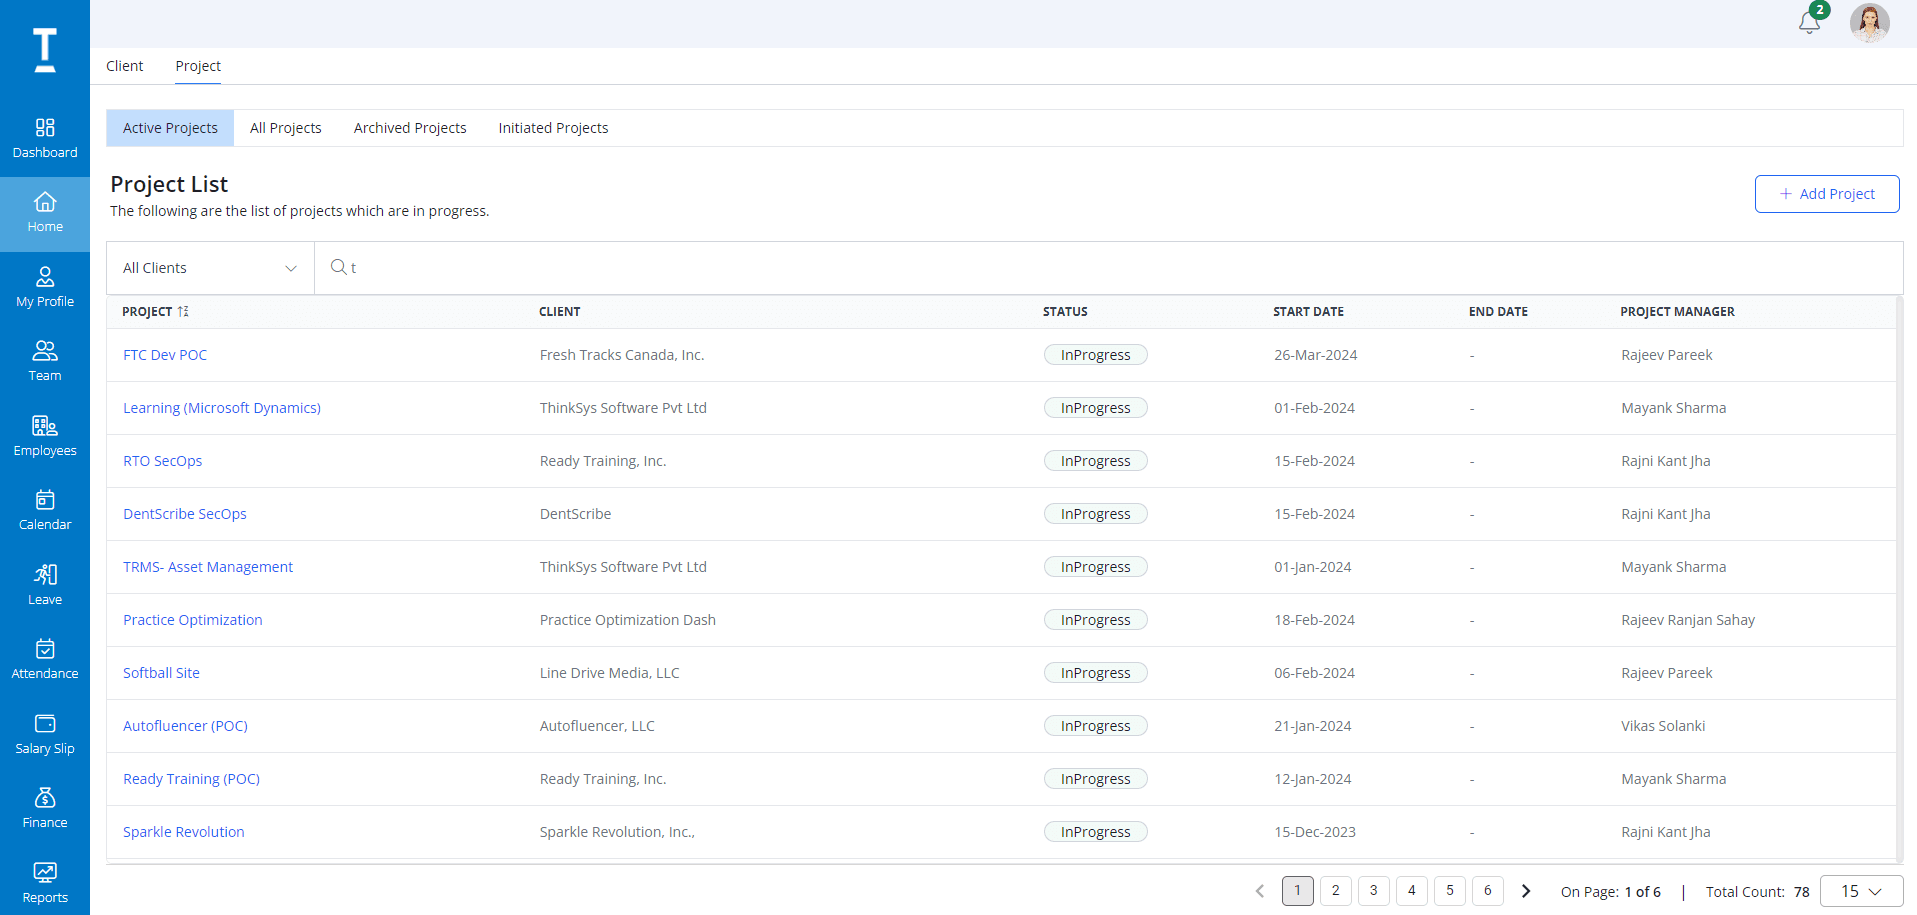Click the search magnifier icon

point(339,267)
